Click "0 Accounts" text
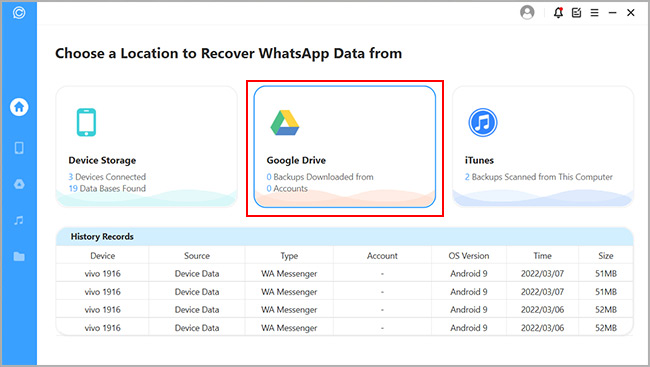650x367 pixels. (x=287, y=188)
